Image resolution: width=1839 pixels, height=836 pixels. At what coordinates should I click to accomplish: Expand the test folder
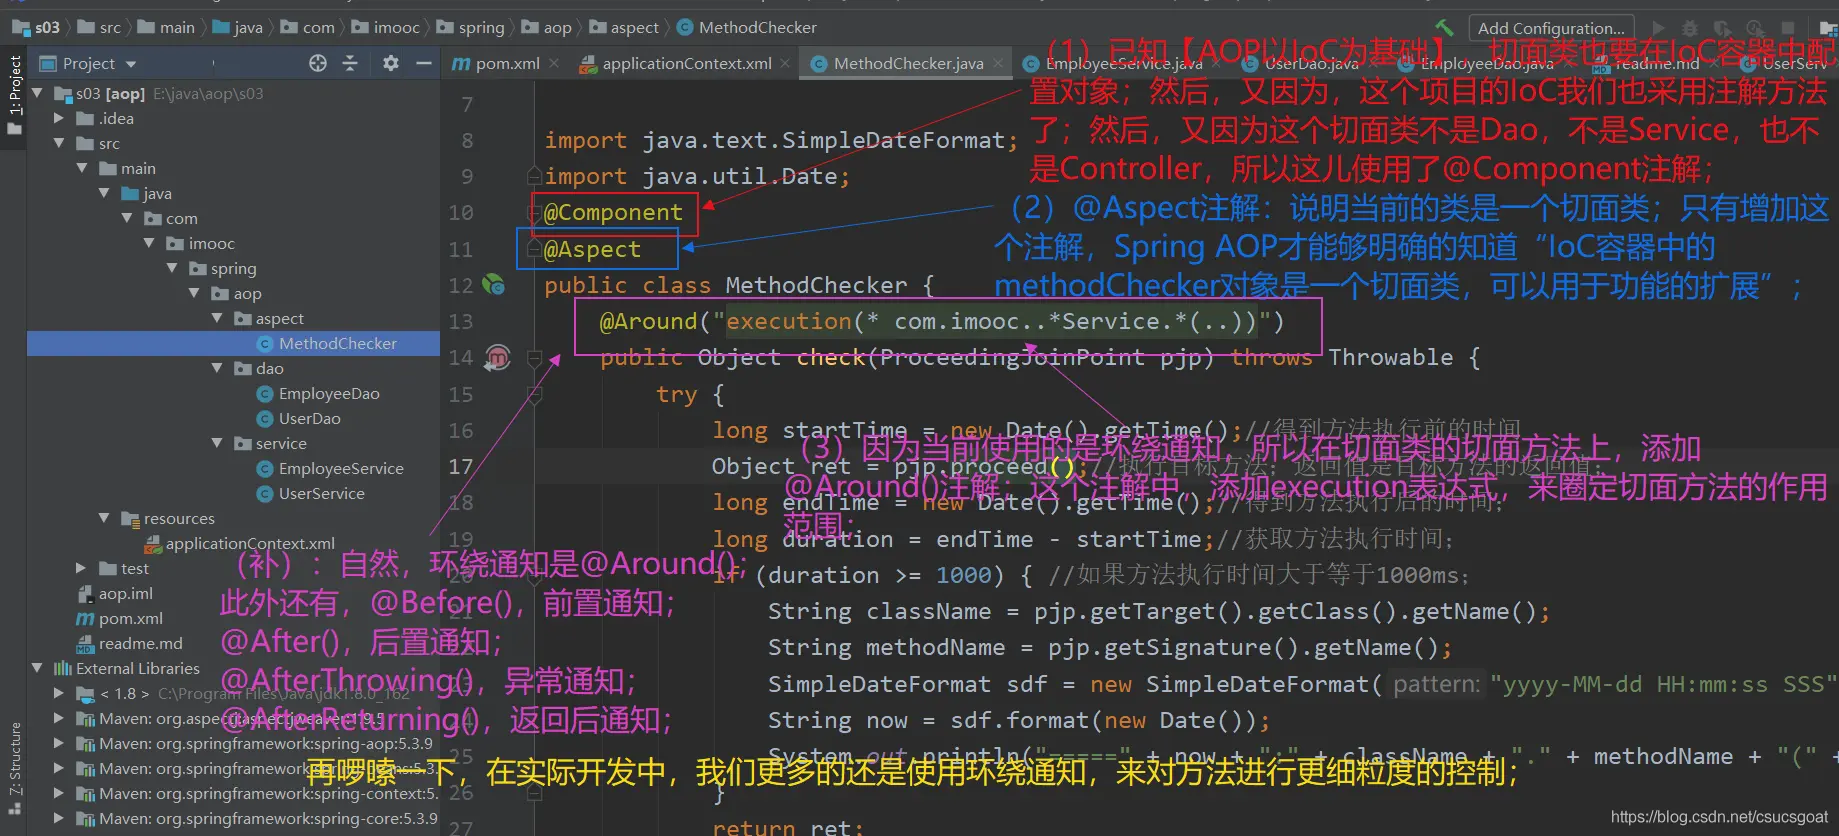pyautogui.click(x=81, y=568)
